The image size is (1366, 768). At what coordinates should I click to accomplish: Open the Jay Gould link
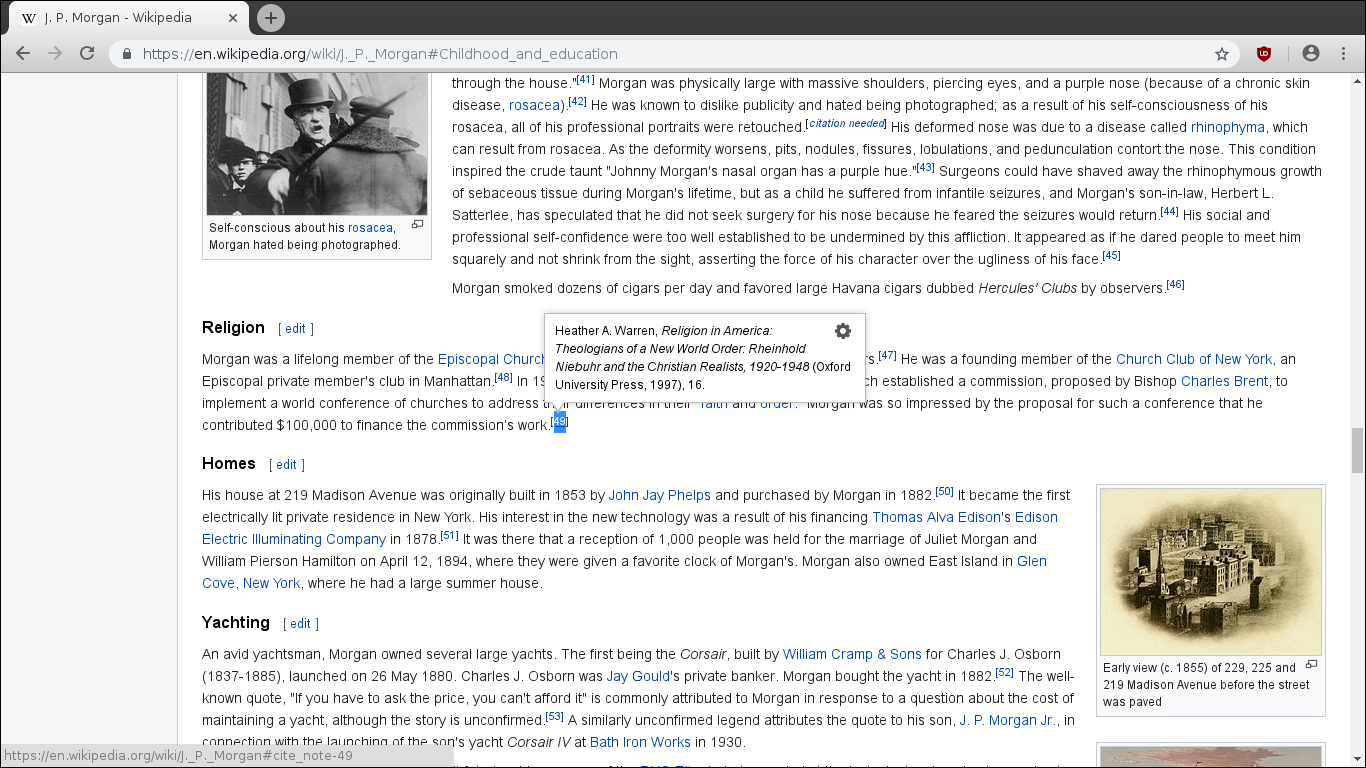click(640, 676)
